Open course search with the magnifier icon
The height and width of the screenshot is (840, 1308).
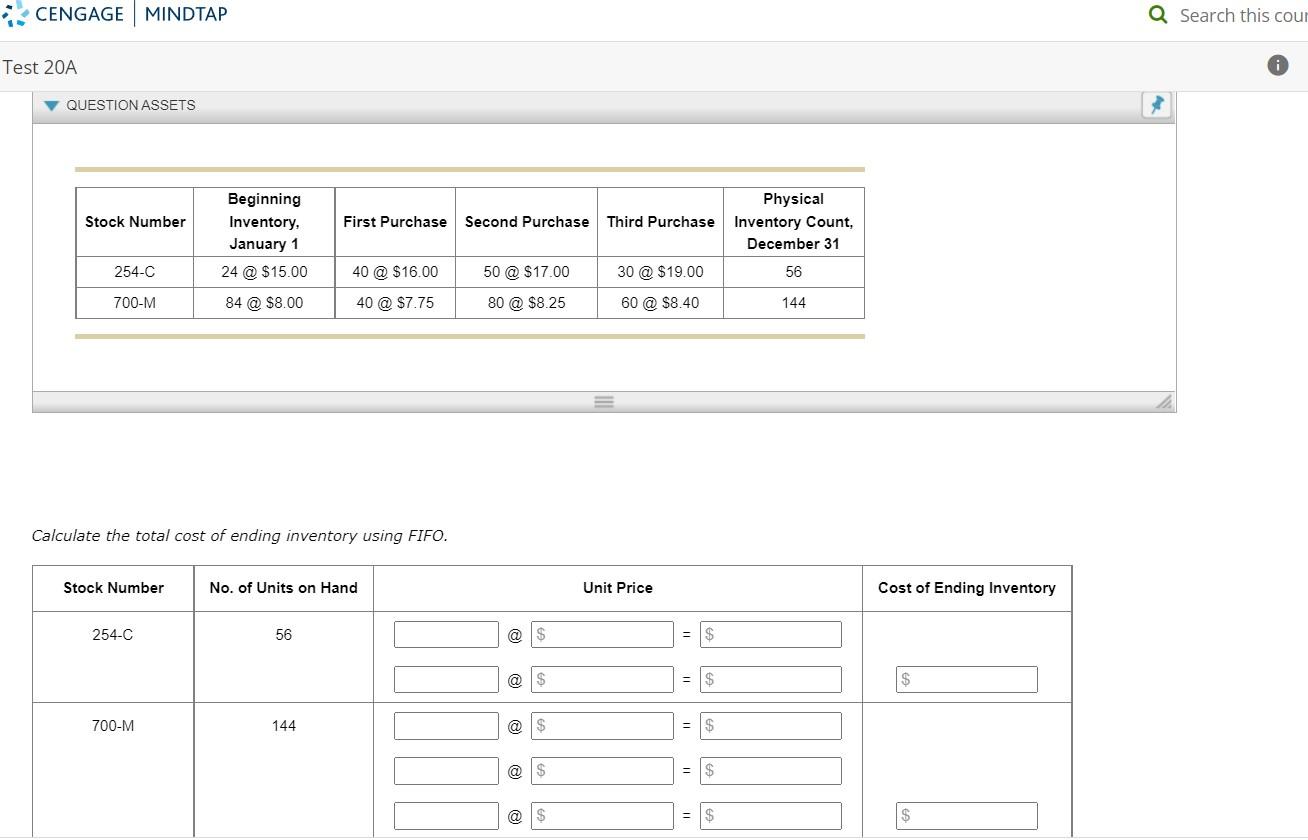click(1158, 15)
